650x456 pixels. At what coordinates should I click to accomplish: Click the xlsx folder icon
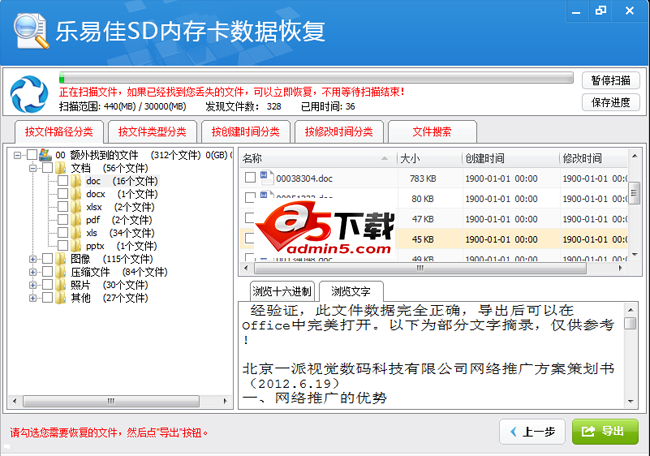coord(76,206)
